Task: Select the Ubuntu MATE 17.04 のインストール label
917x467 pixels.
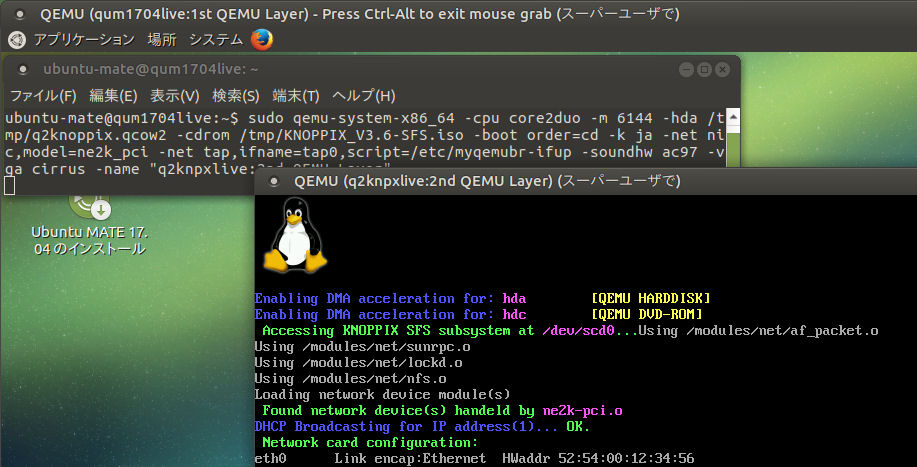Action: click(x=89, y=240)
